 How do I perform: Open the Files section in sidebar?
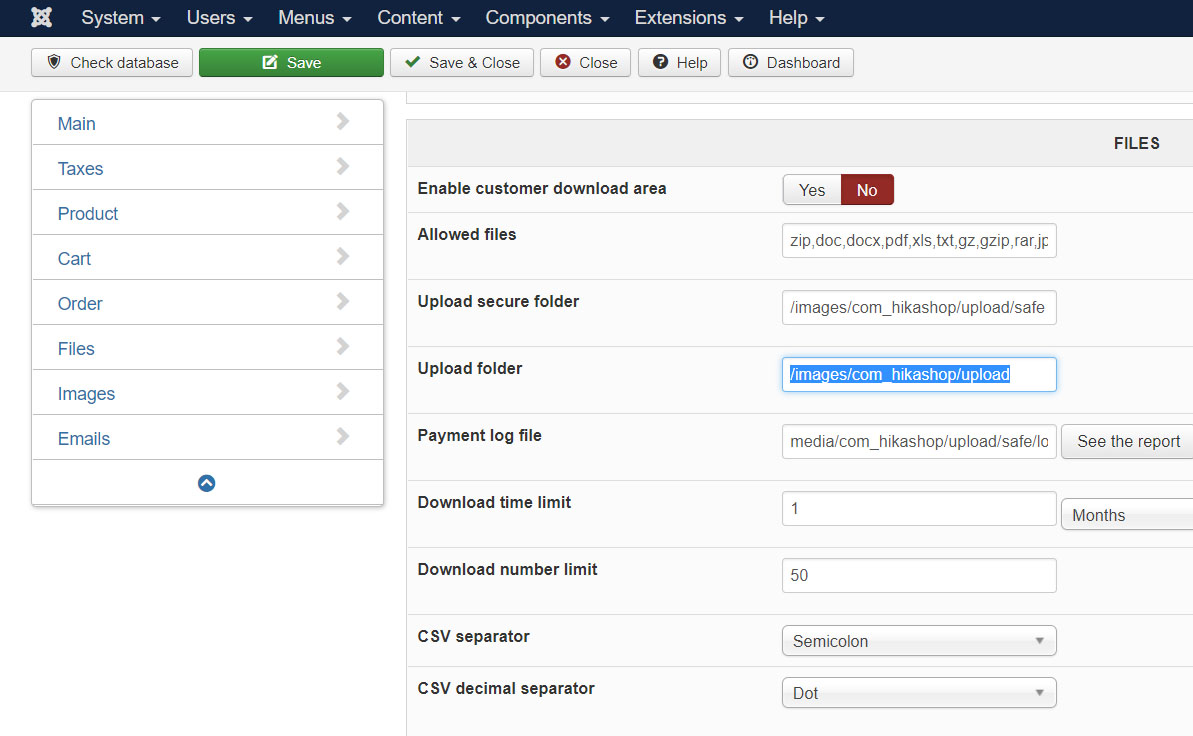point(77,349)
